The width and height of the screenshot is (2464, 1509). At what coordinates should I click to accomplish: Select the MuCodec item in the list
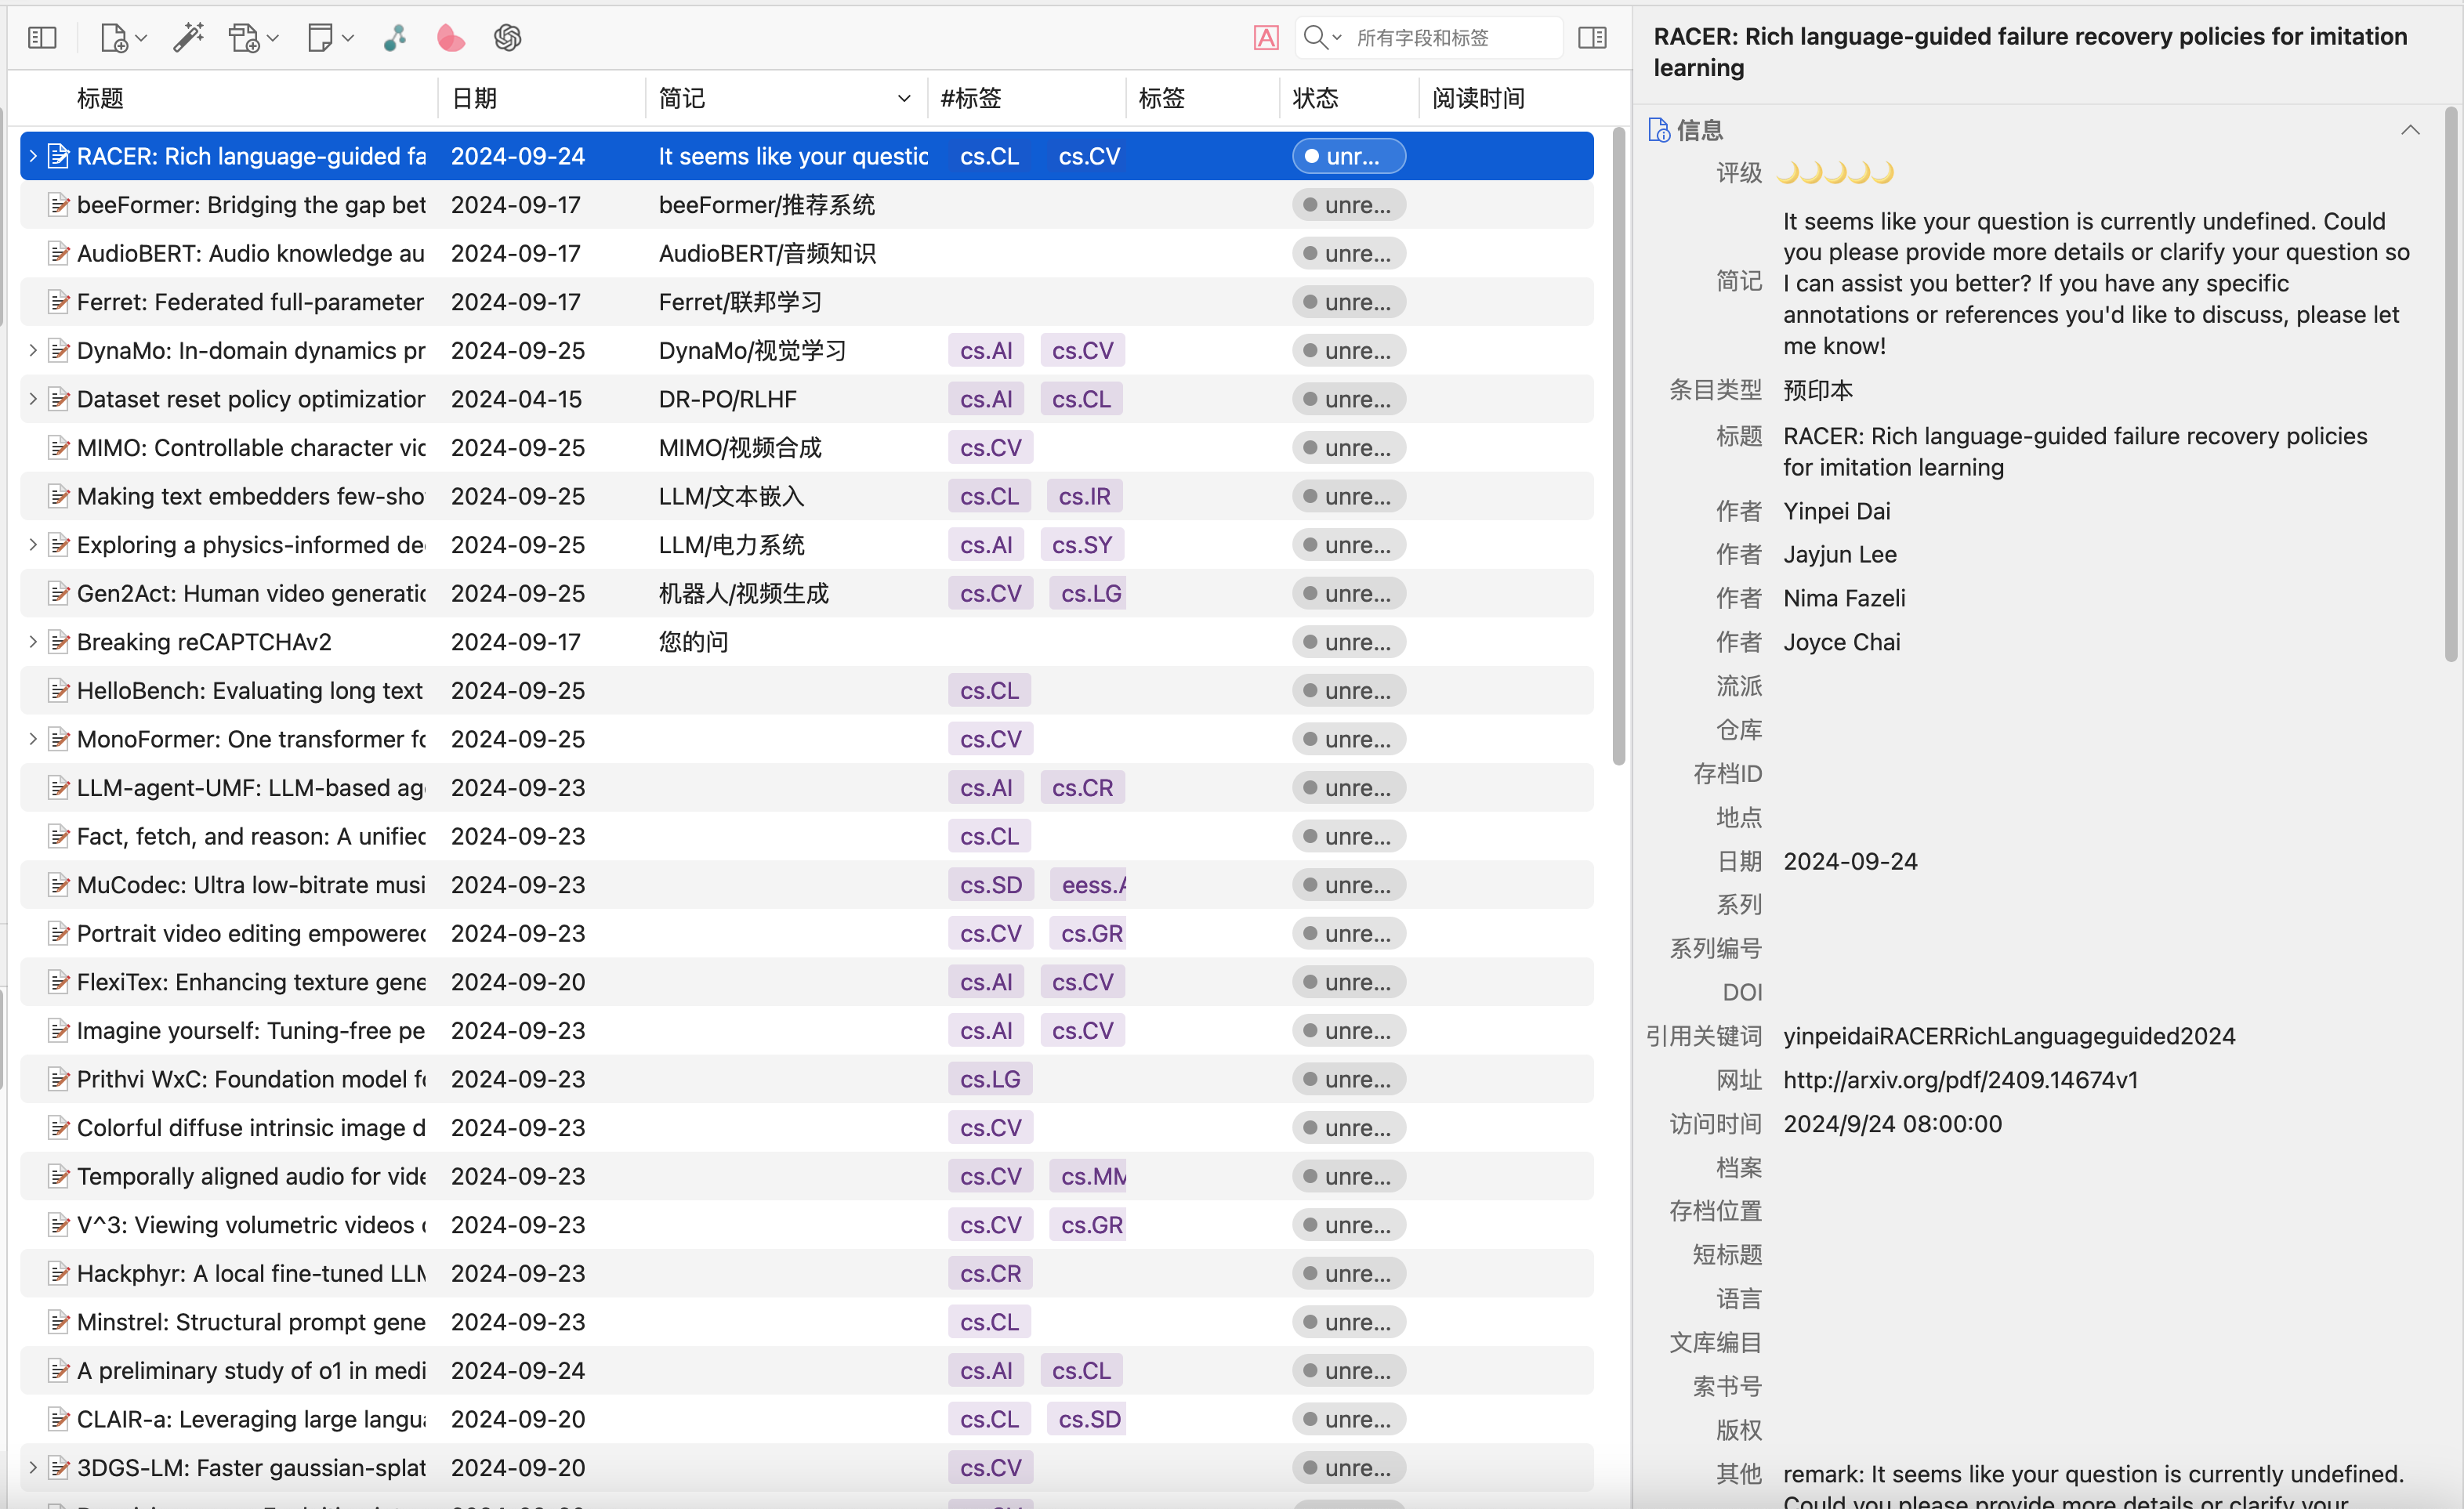pyautogui.click(x=250, y=885)
